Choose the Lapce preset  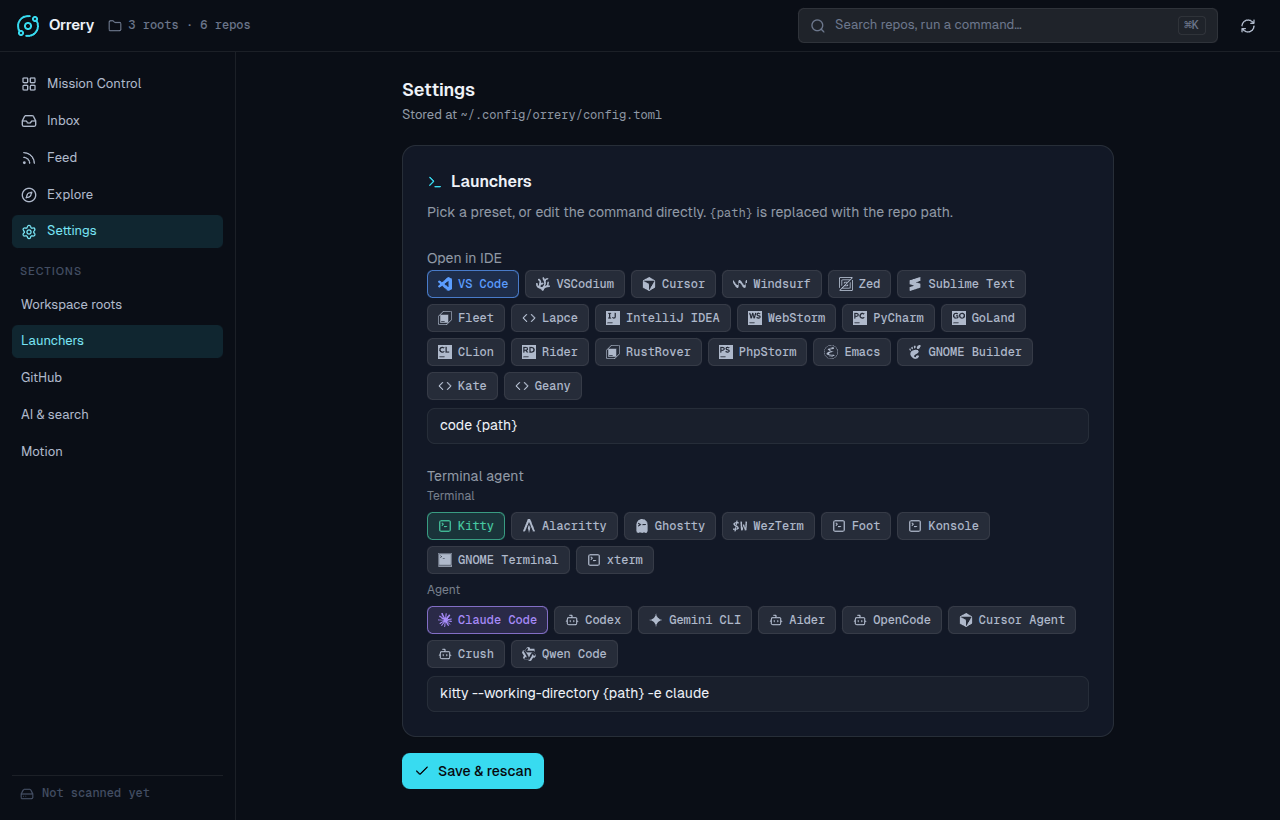(x=550, y=318)
